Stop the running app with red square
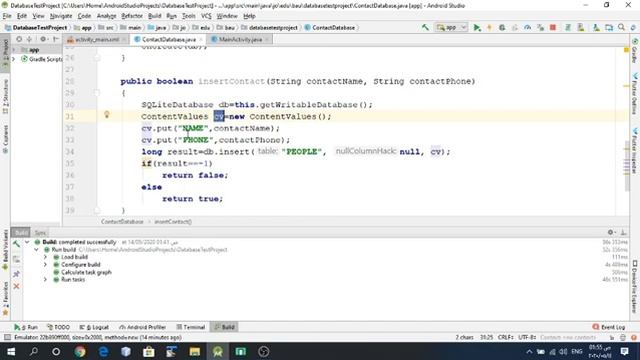This screenshot has width=640, height=360. [x=553, y=27]
